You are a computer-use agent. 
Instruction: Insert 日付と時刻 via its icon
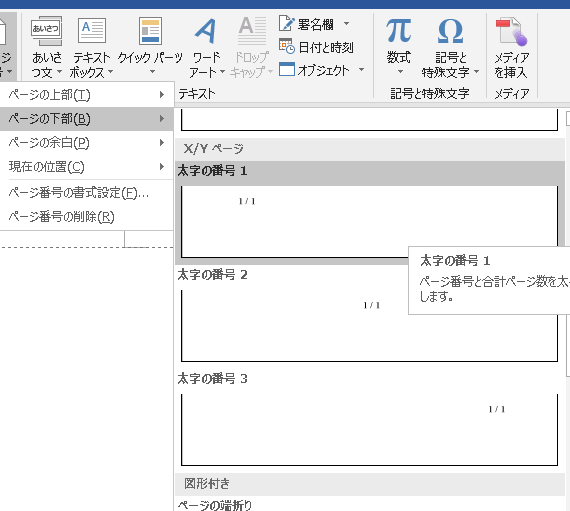click(x=287, y=47)
